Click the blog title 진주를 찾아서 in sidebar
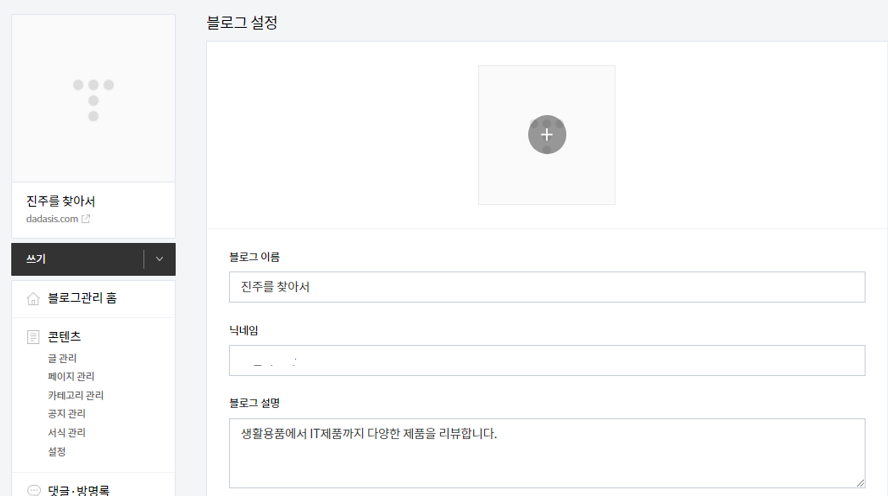 (61, 202)
